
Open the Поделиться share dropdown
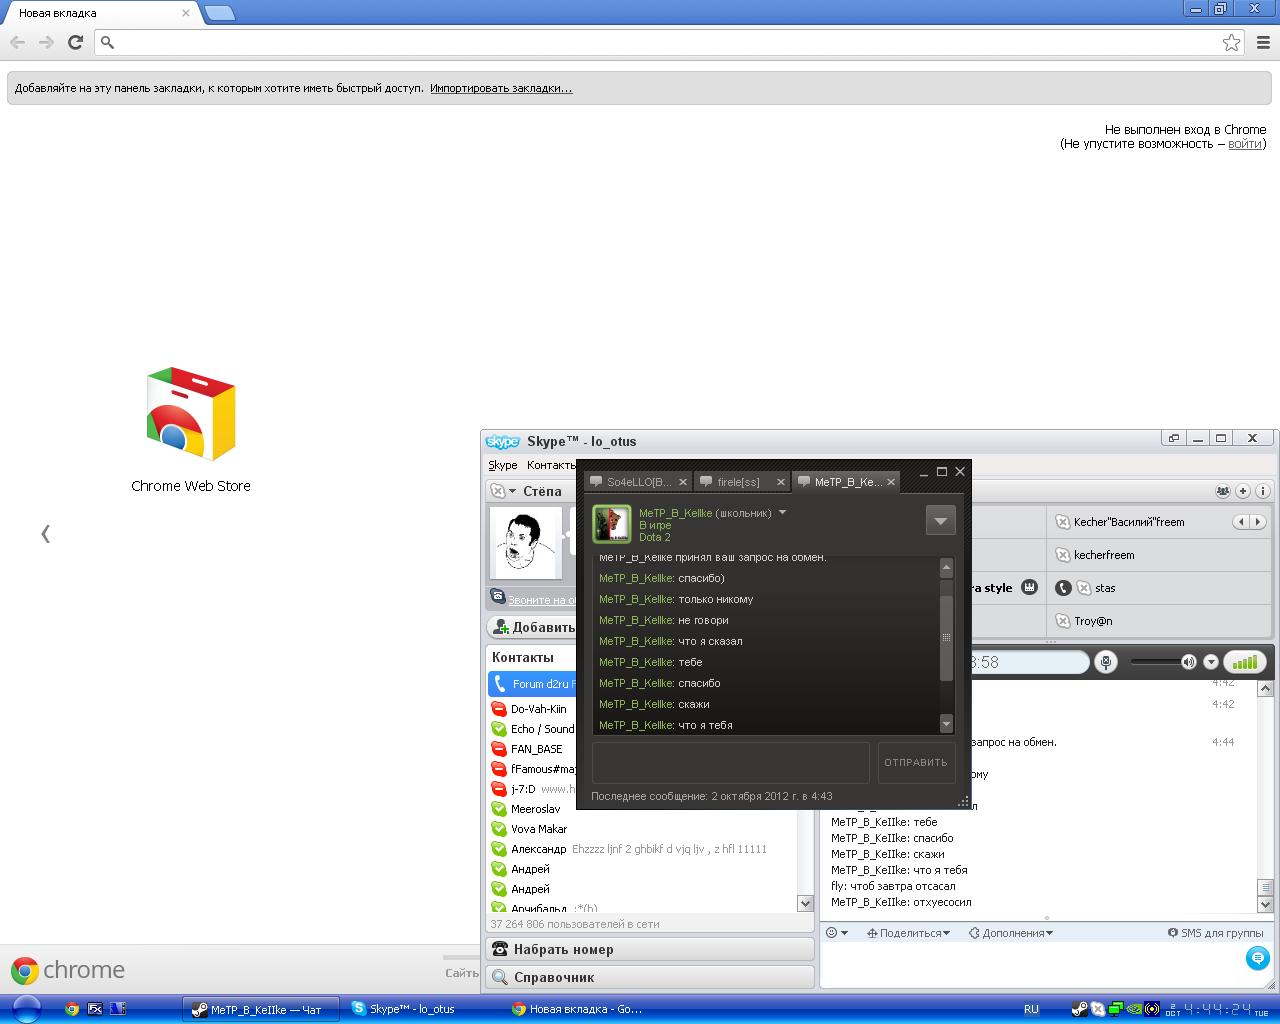[x=910, y=933]
